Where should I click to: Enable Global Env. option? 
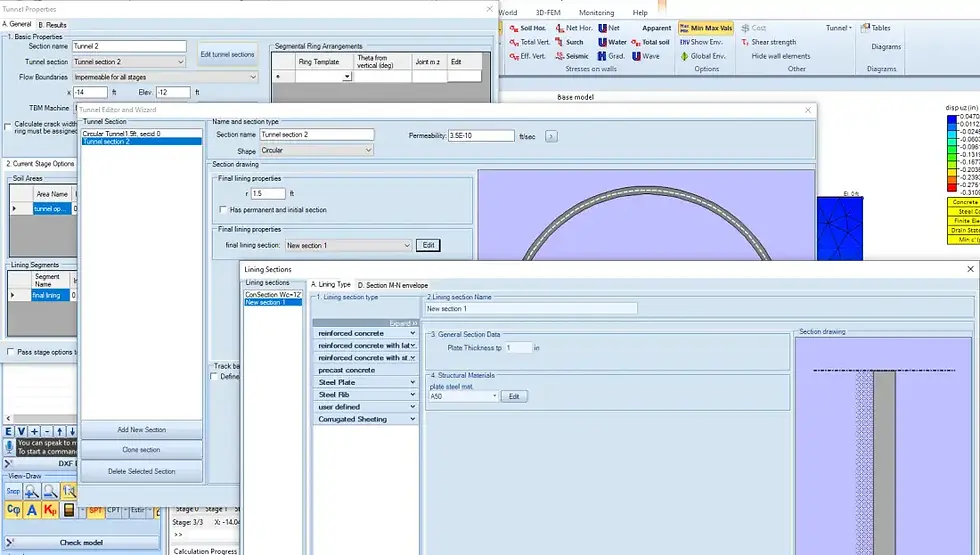pyautogui.click(x=702, y=56)
